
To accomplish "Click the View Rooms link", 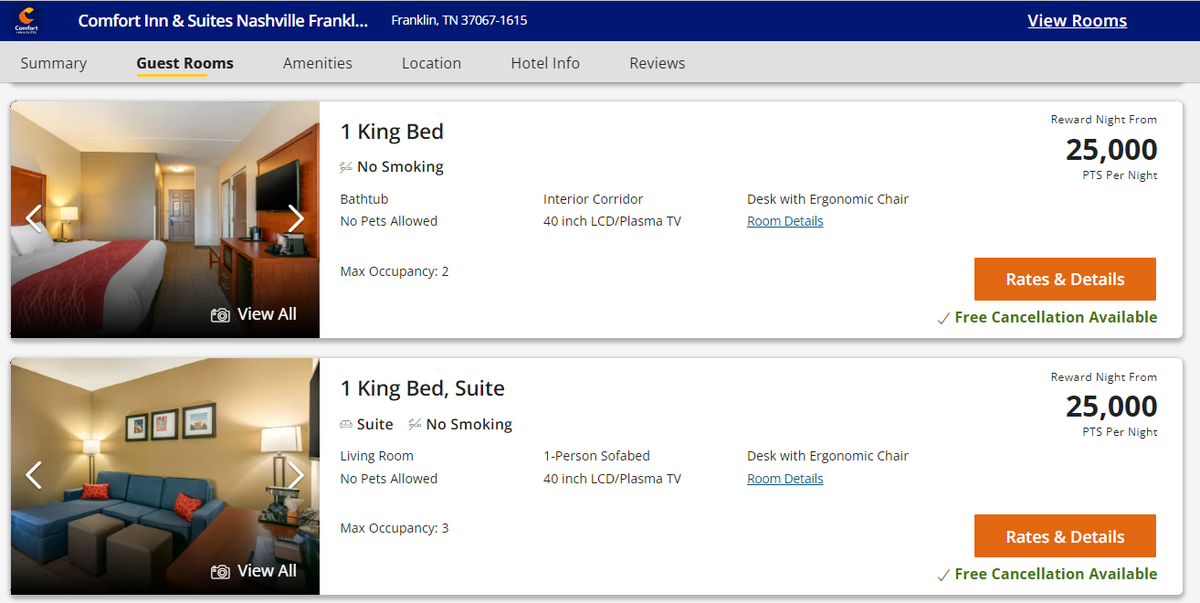I will click(x=1077, y=20).
